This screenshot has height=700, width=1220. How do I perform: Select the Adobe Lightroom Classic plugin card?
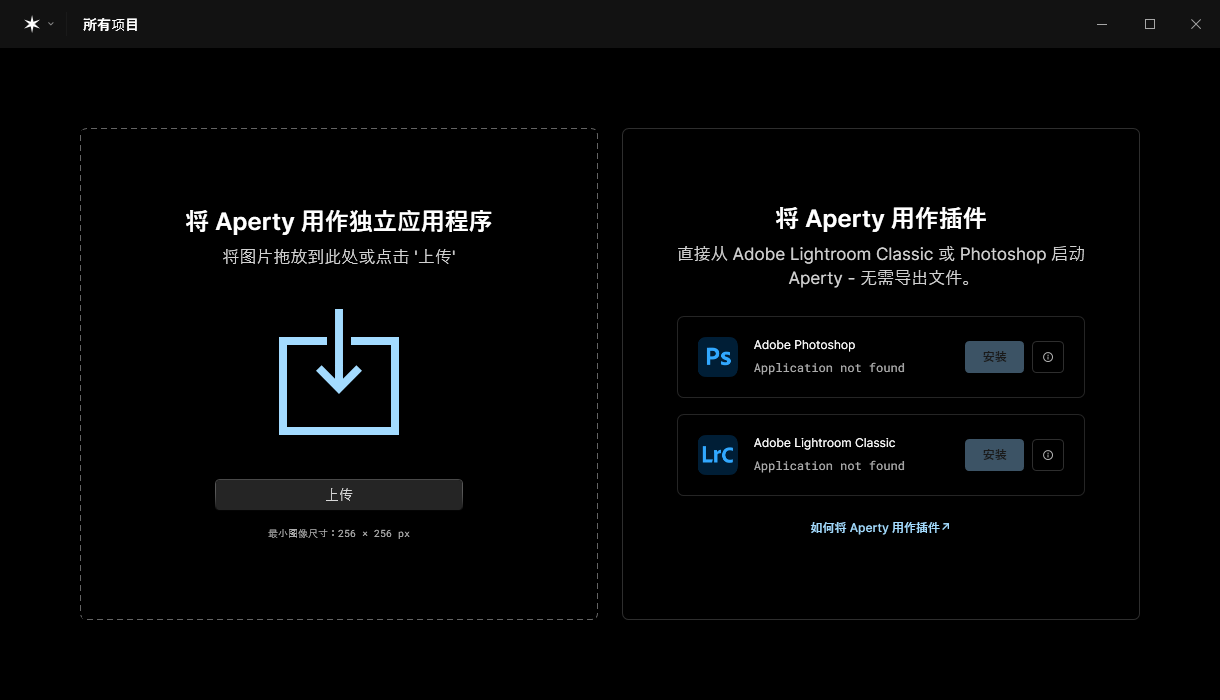[881, 455]
